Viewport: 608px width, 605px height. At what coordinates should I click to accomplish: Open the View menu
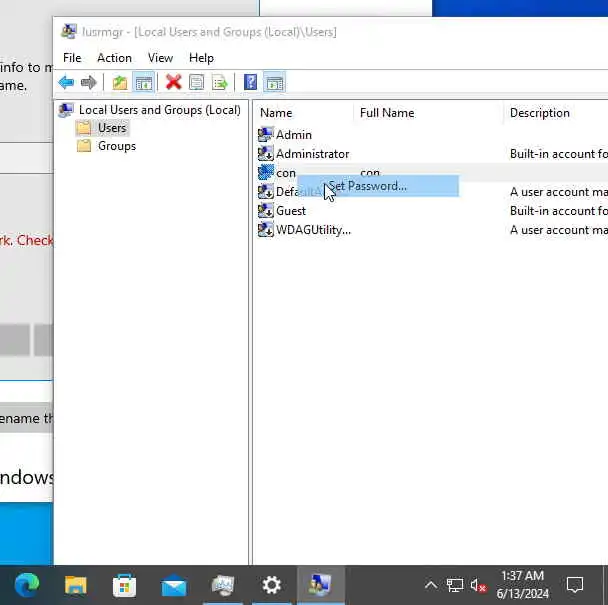click(x=160, y=58)
